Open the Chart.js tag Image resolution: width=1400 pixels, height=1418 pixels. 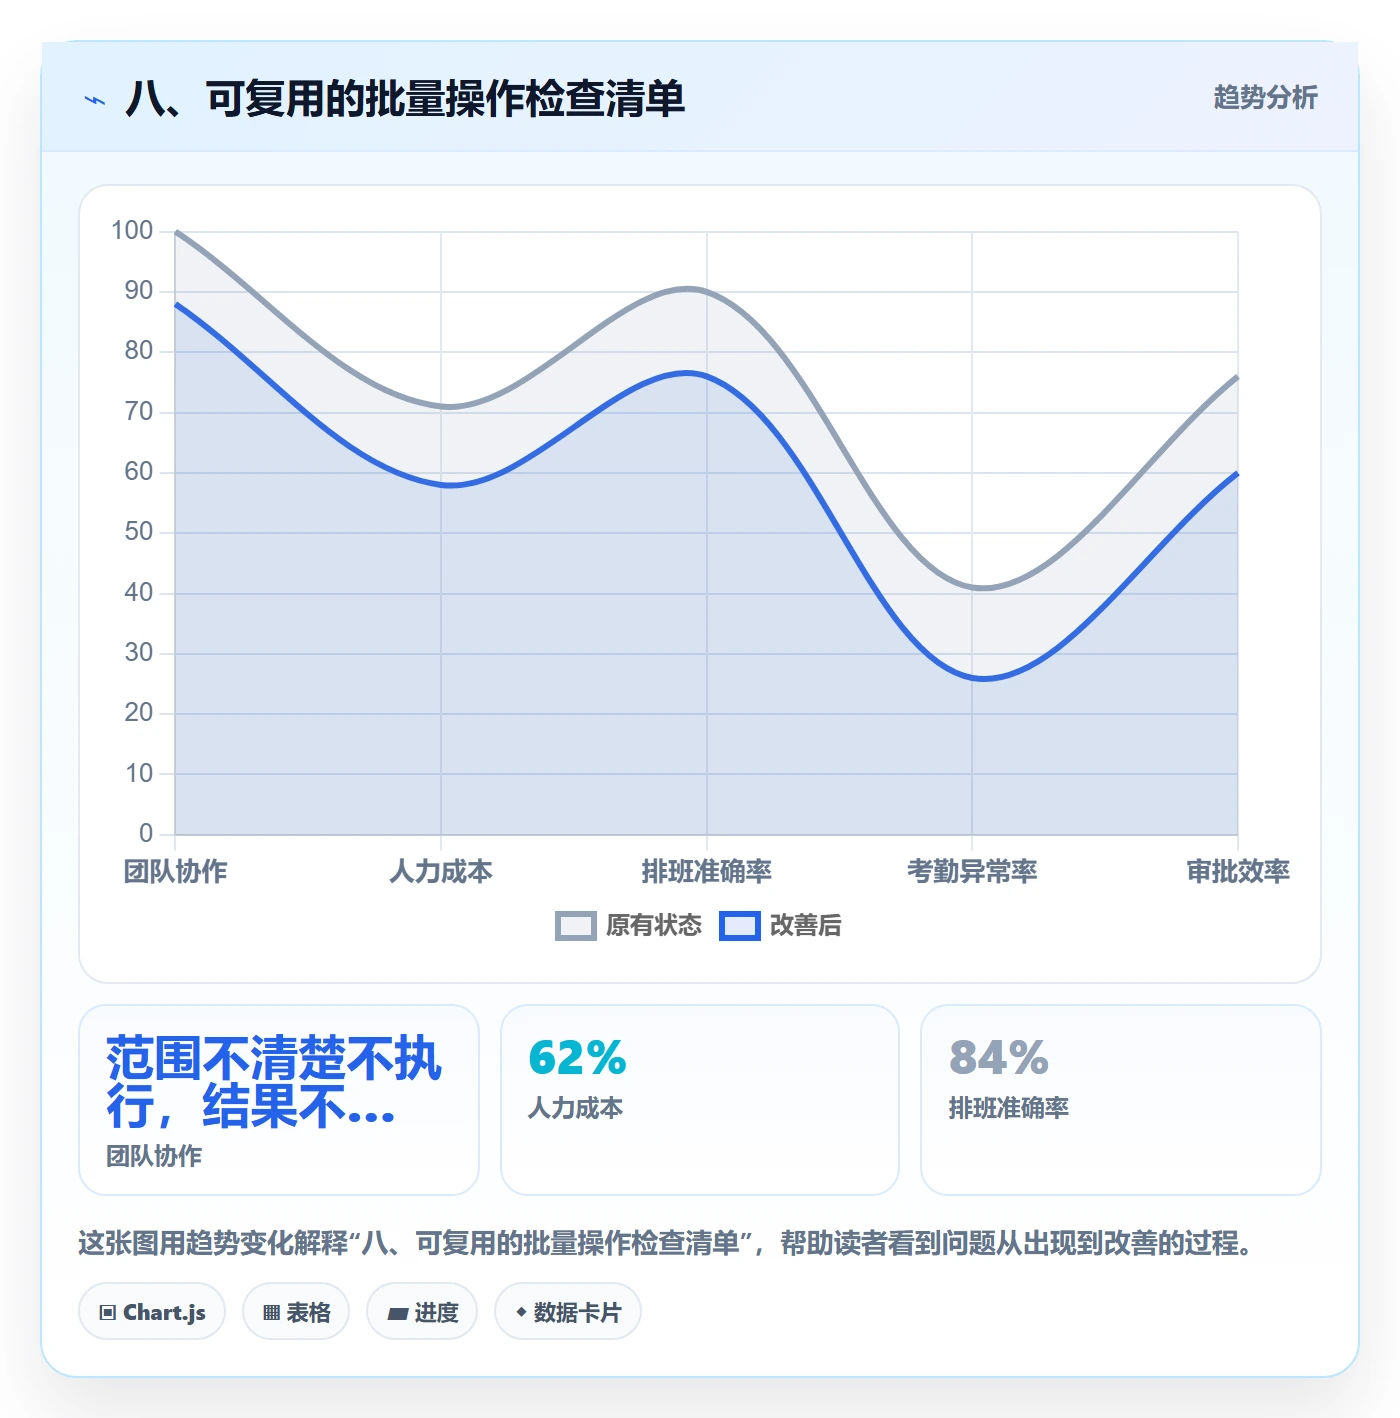pos(152,1312)
